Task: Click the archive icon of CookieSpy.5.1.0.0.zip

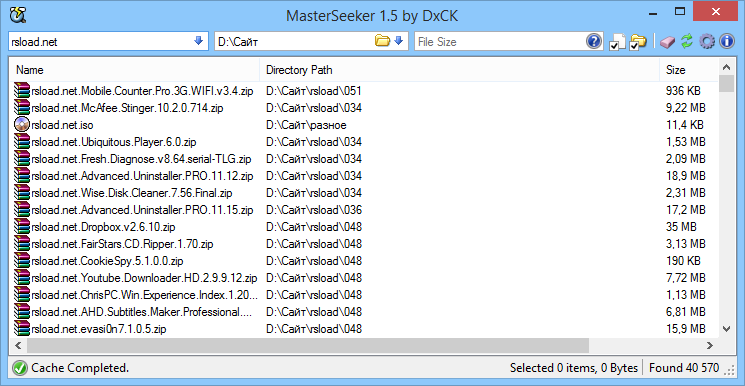Action: click(22, 261)
